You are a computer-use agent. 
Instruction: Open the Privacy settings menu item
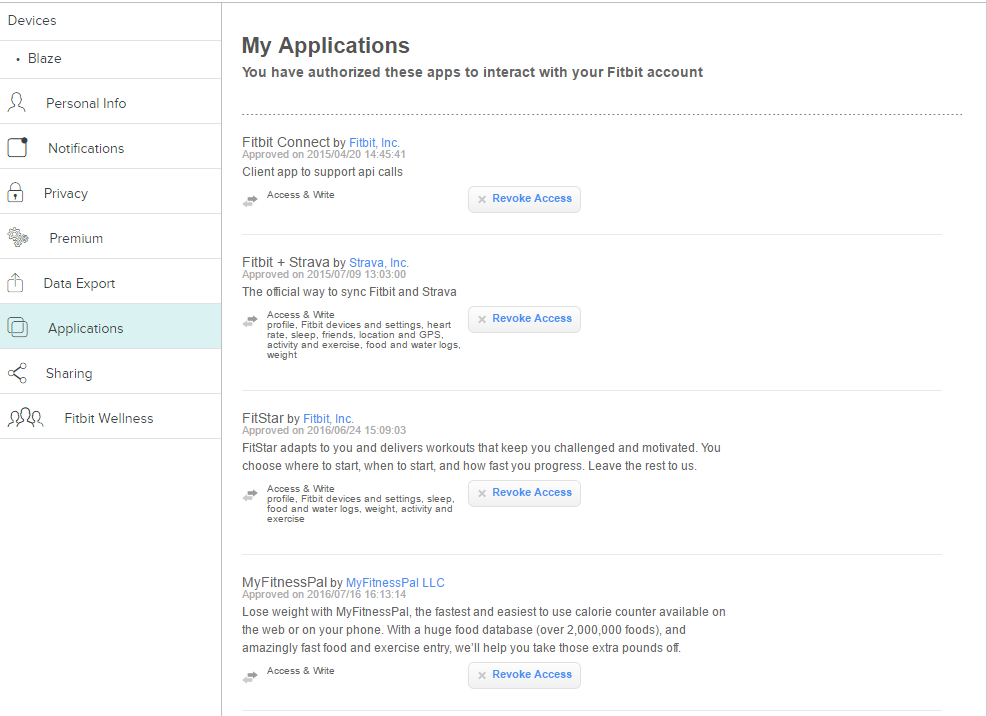click(66, 193)
